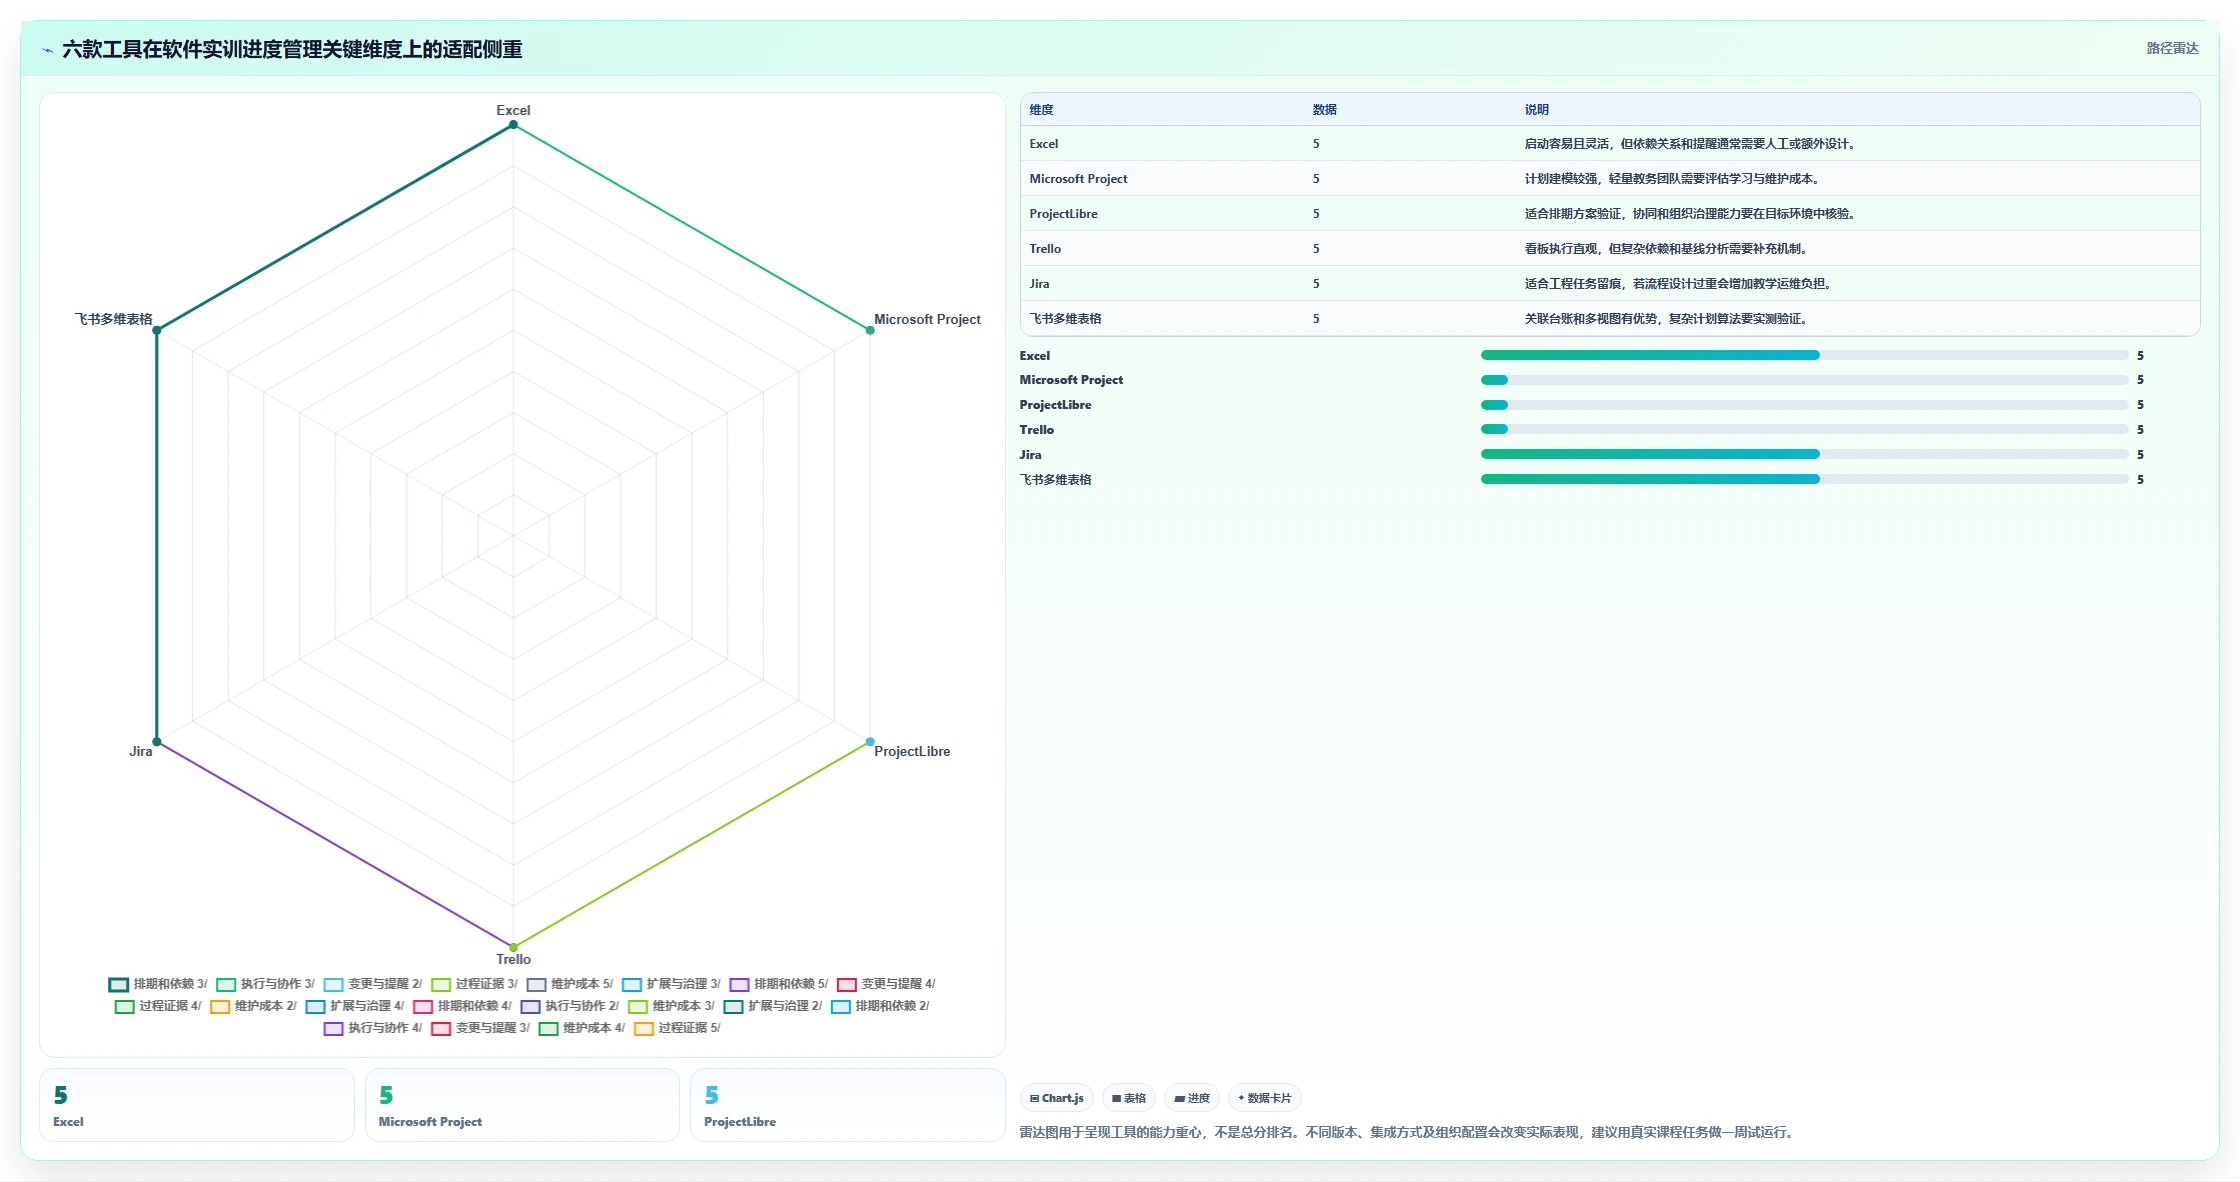2240x1182 pixels.
Task: Open the 数据卡片 chip
Action: click(x=1265, y=1098)
